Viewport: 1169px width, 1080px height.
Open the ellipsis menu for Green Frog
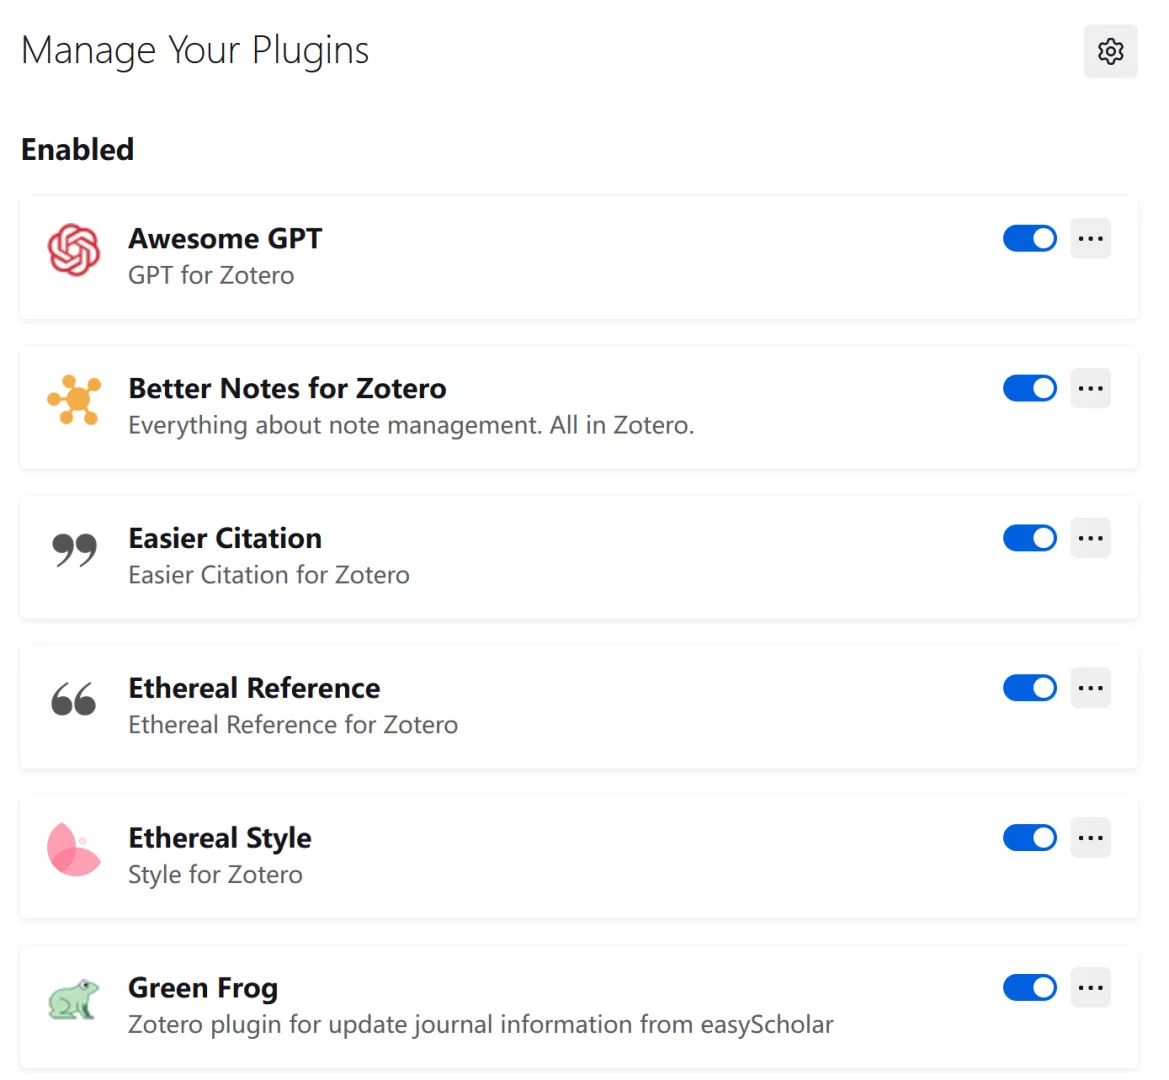click(x=1090, y=989)
